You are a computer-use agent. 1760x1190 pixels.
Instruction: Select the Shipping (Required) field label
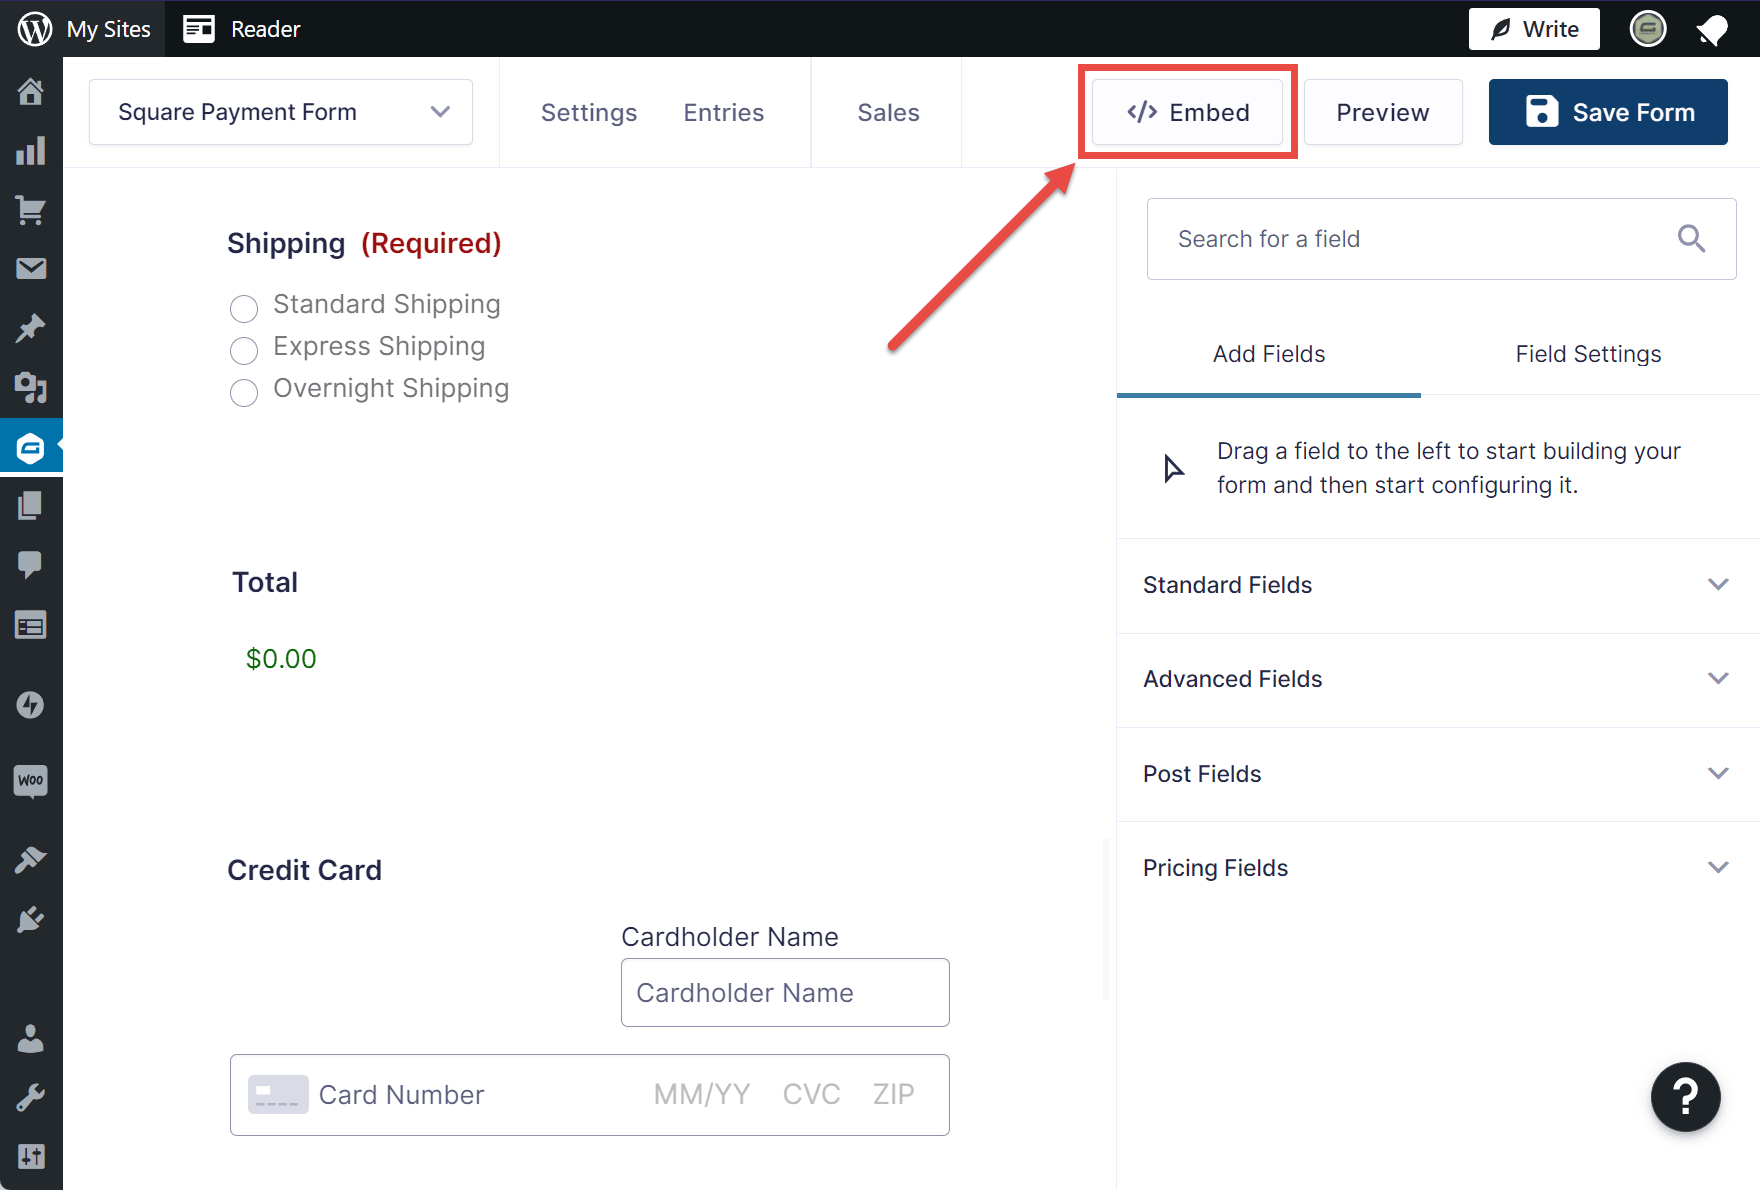[x=364, y=243]
